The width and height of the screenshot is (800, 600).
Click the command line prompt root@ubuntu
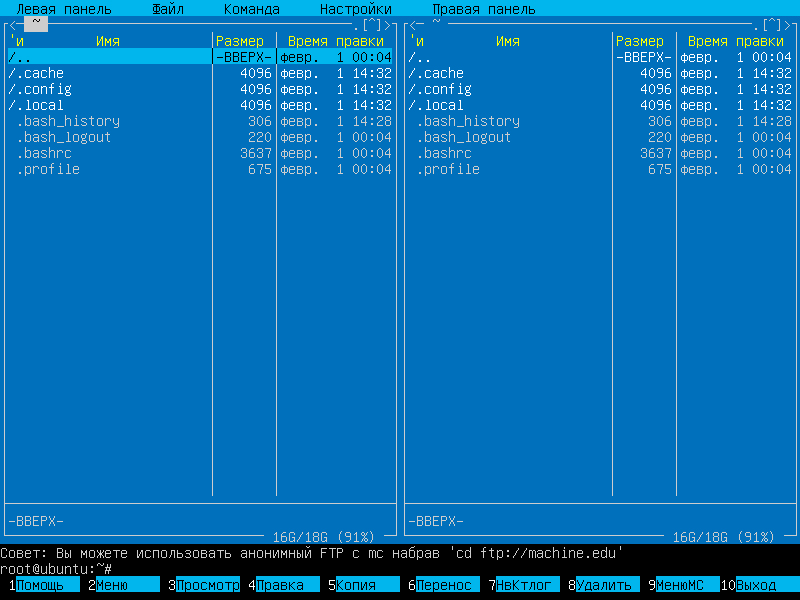tap(52, 569)
